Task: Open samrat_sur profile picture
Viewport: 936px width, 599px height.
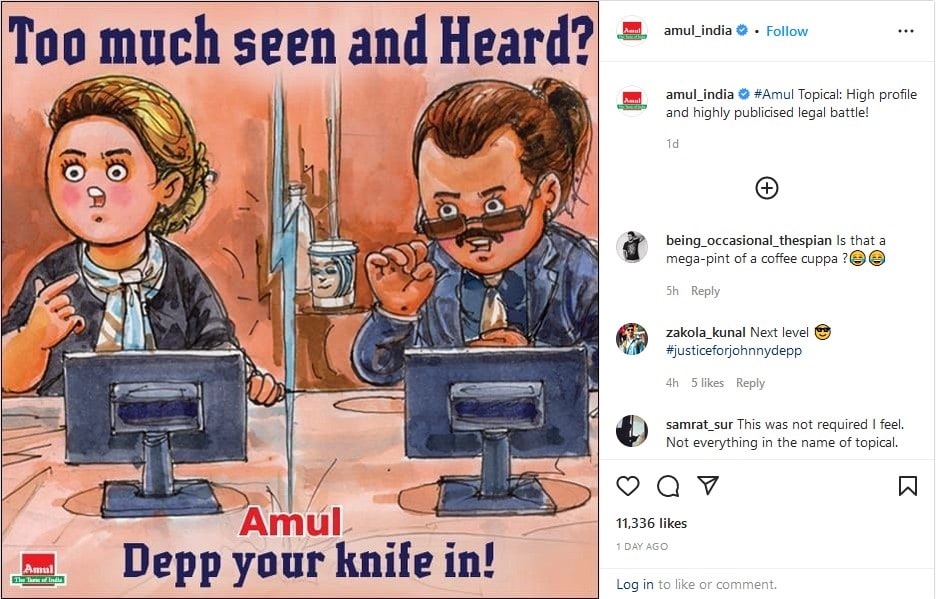Action: [x=632, y=431]
